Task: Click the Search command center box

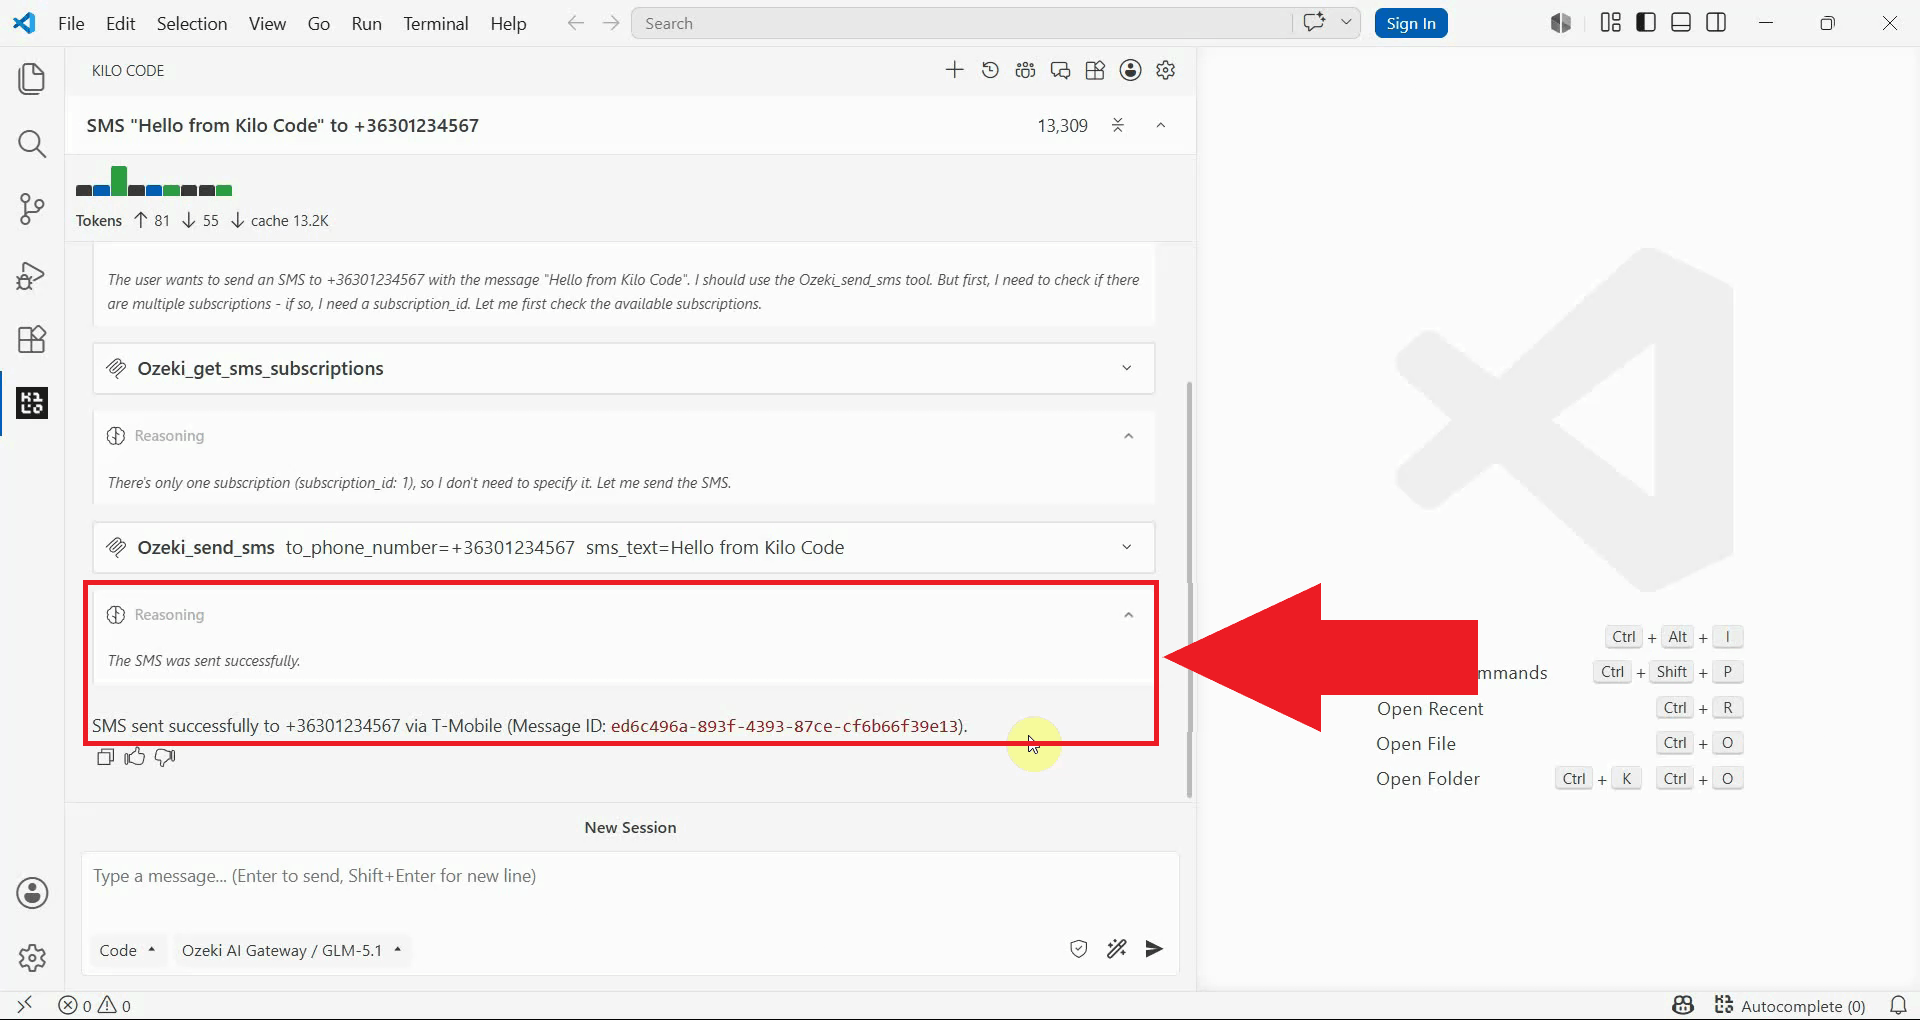Action: tap(961, 23)
